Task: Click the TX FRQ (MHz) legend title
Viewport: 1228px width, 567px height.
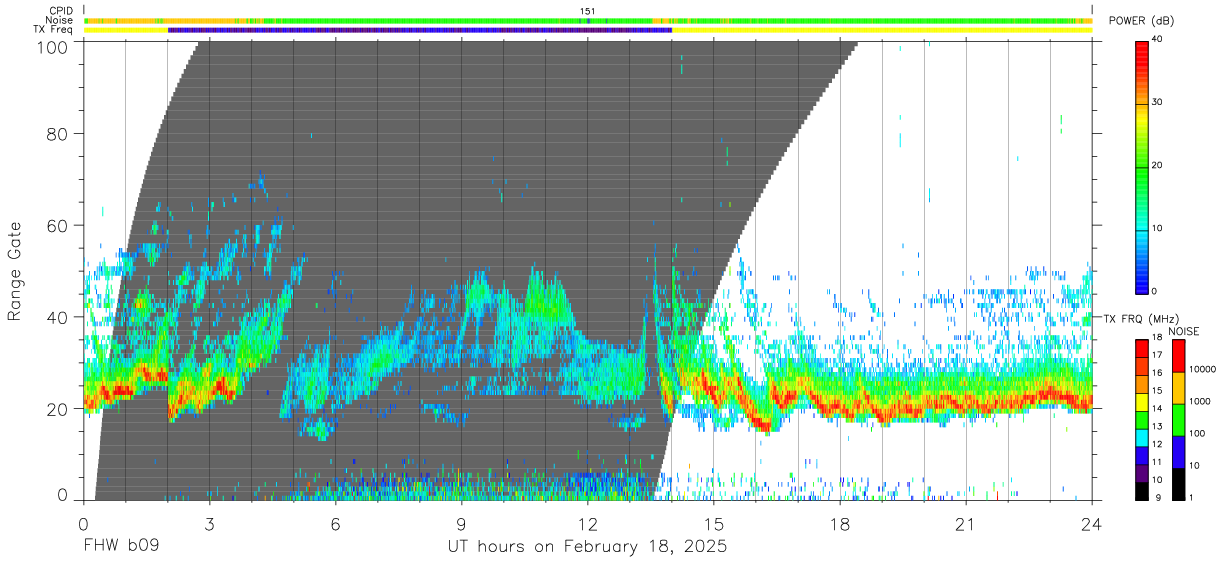Action: click(x=1140, y=319)
